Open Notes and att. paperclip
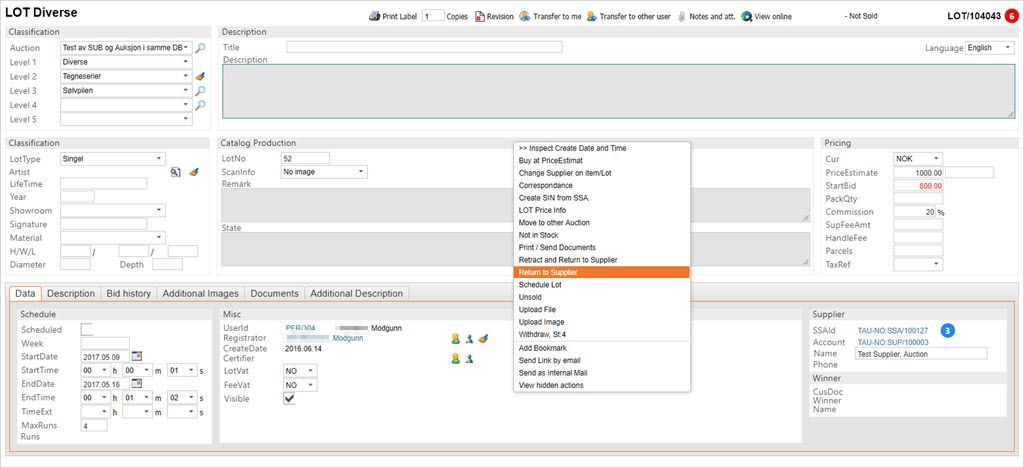The width and height of the screenshot is (1024, 468). point(682,17)
